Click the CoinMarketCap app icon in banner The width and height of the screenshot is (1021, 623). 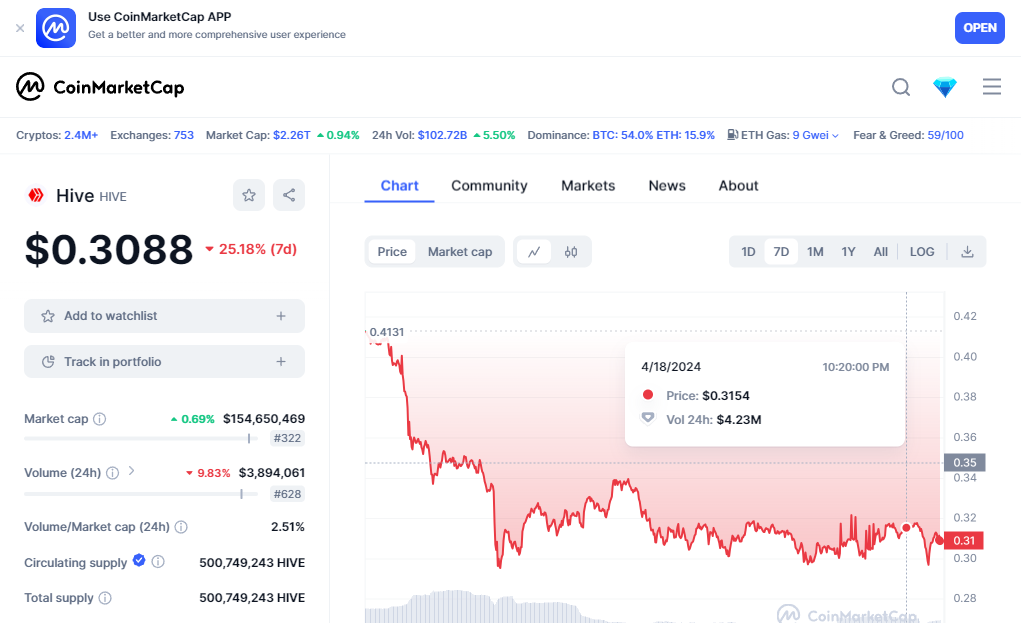(56, 28)
